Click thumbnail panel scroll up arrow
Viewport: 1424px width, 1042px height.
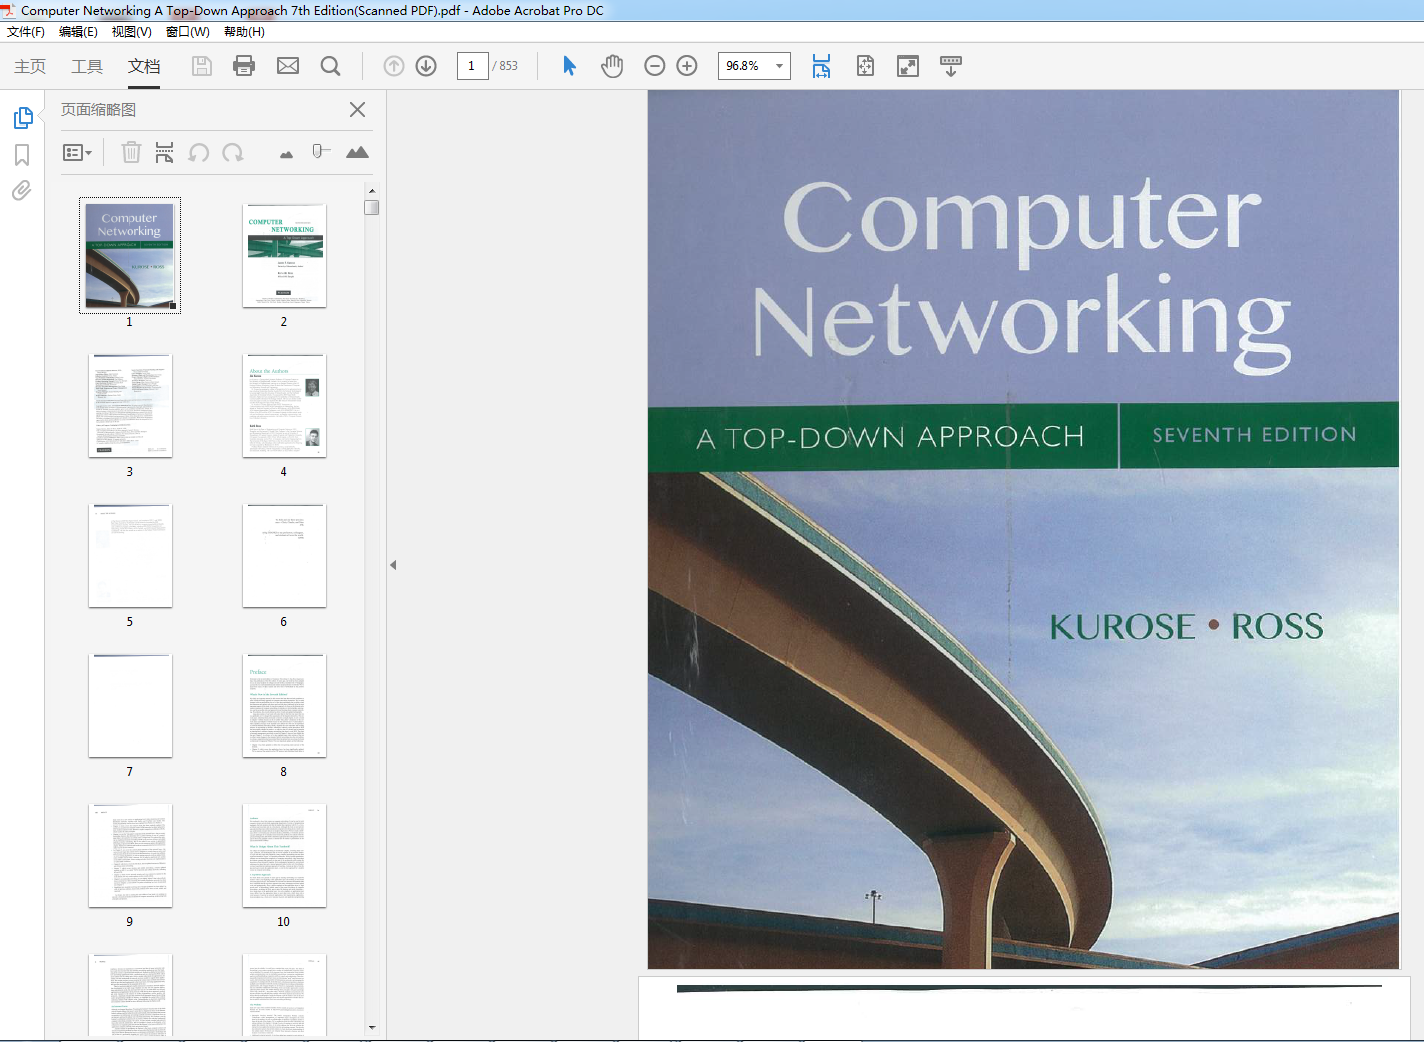pos(372,190)
